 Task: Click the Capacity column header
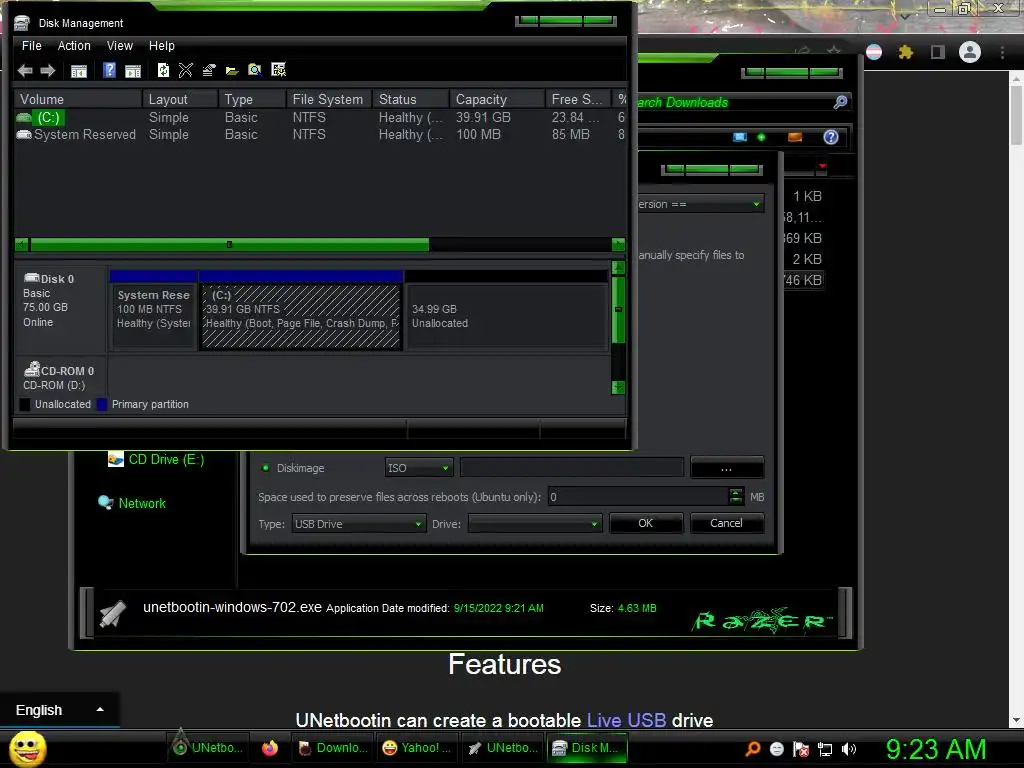(496, 99)
